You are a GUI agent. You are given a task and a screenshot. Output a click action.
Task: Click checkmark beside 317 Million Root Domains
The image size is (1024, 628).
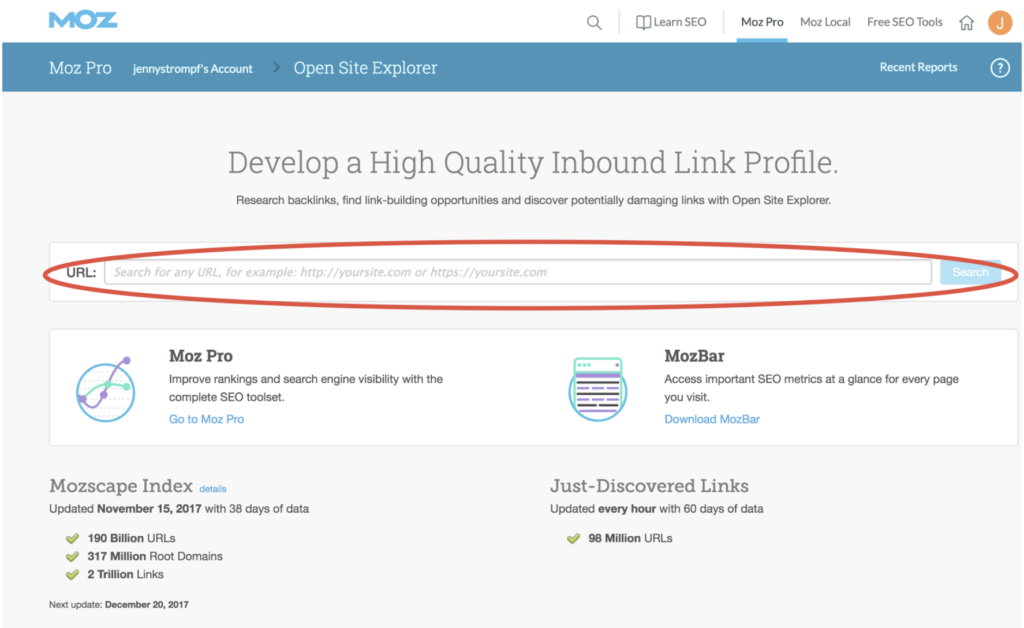[72, 557]
